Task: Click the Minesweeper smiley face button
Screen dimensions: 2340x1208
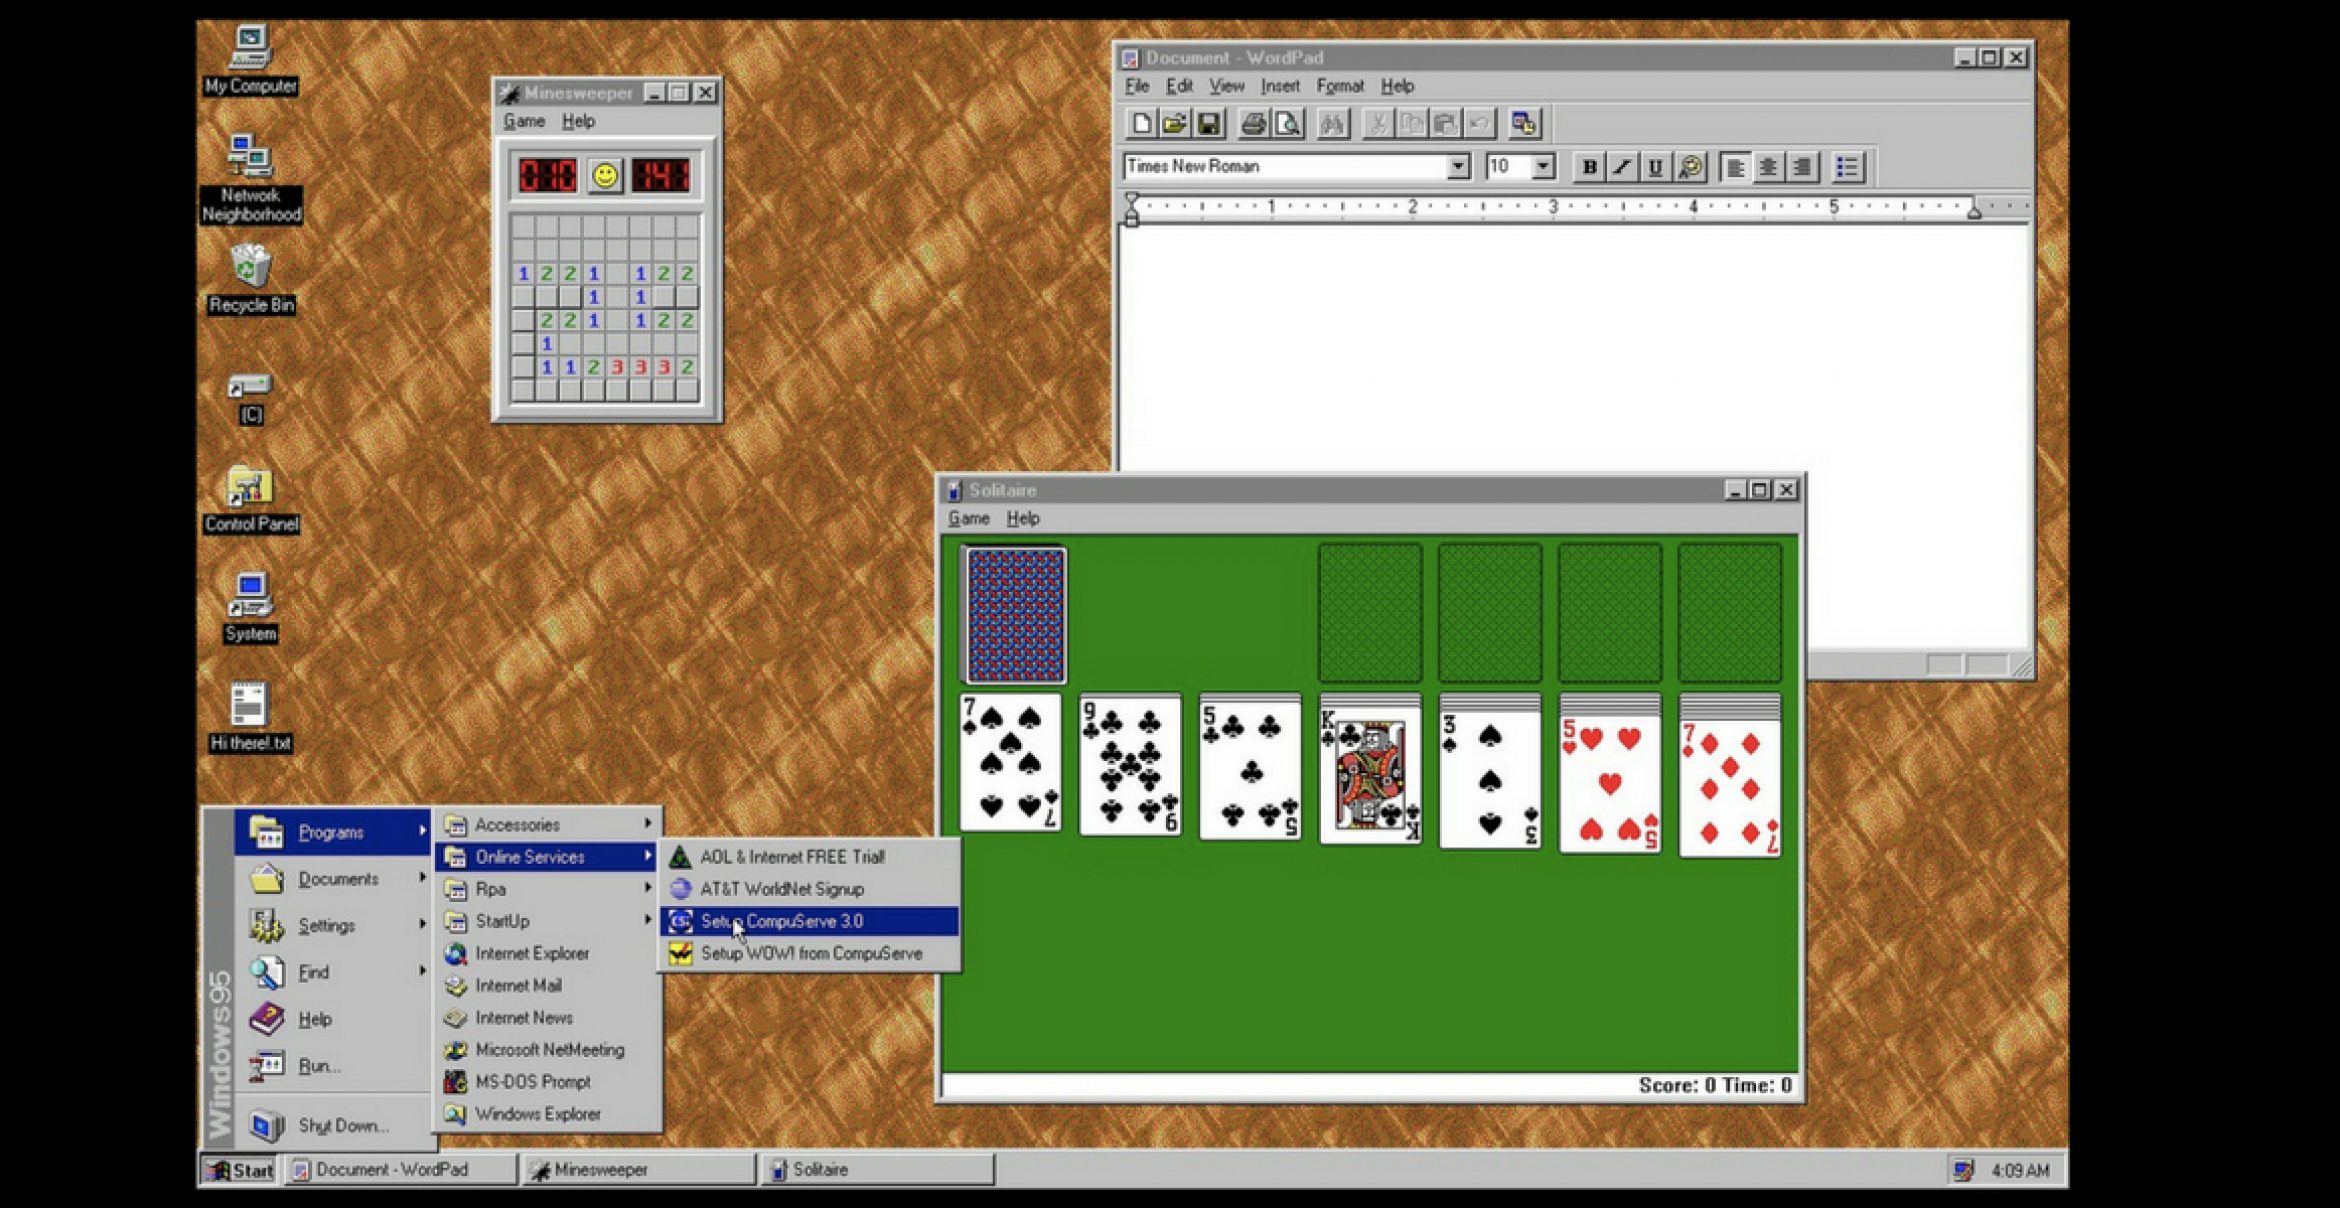Action: point(605,176)
